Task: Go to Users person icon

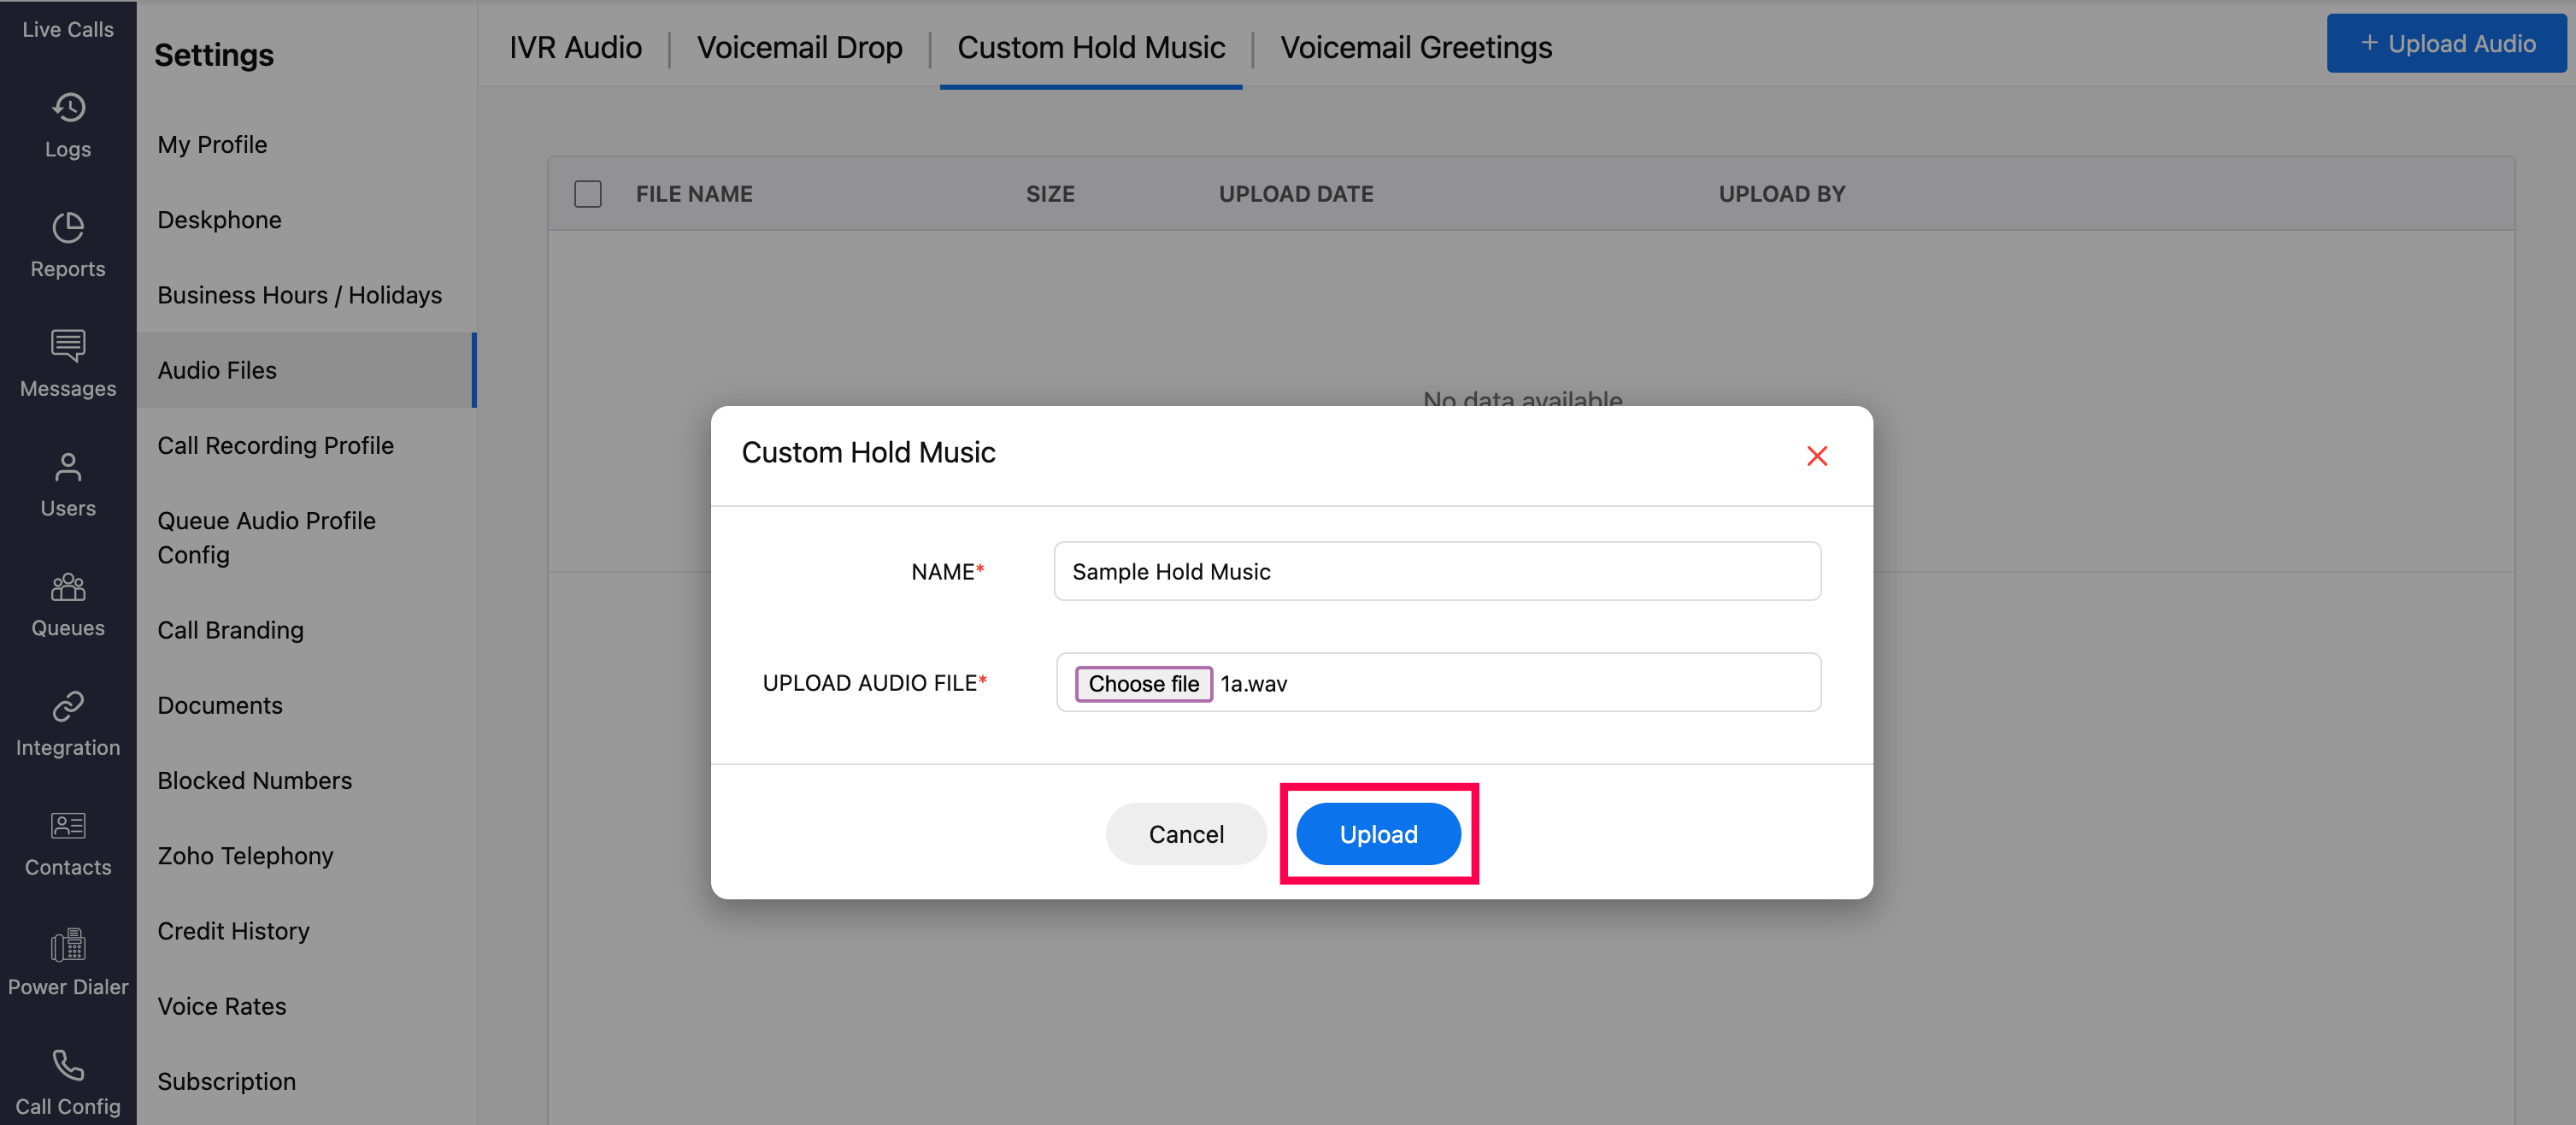Action: click(68, 467)
